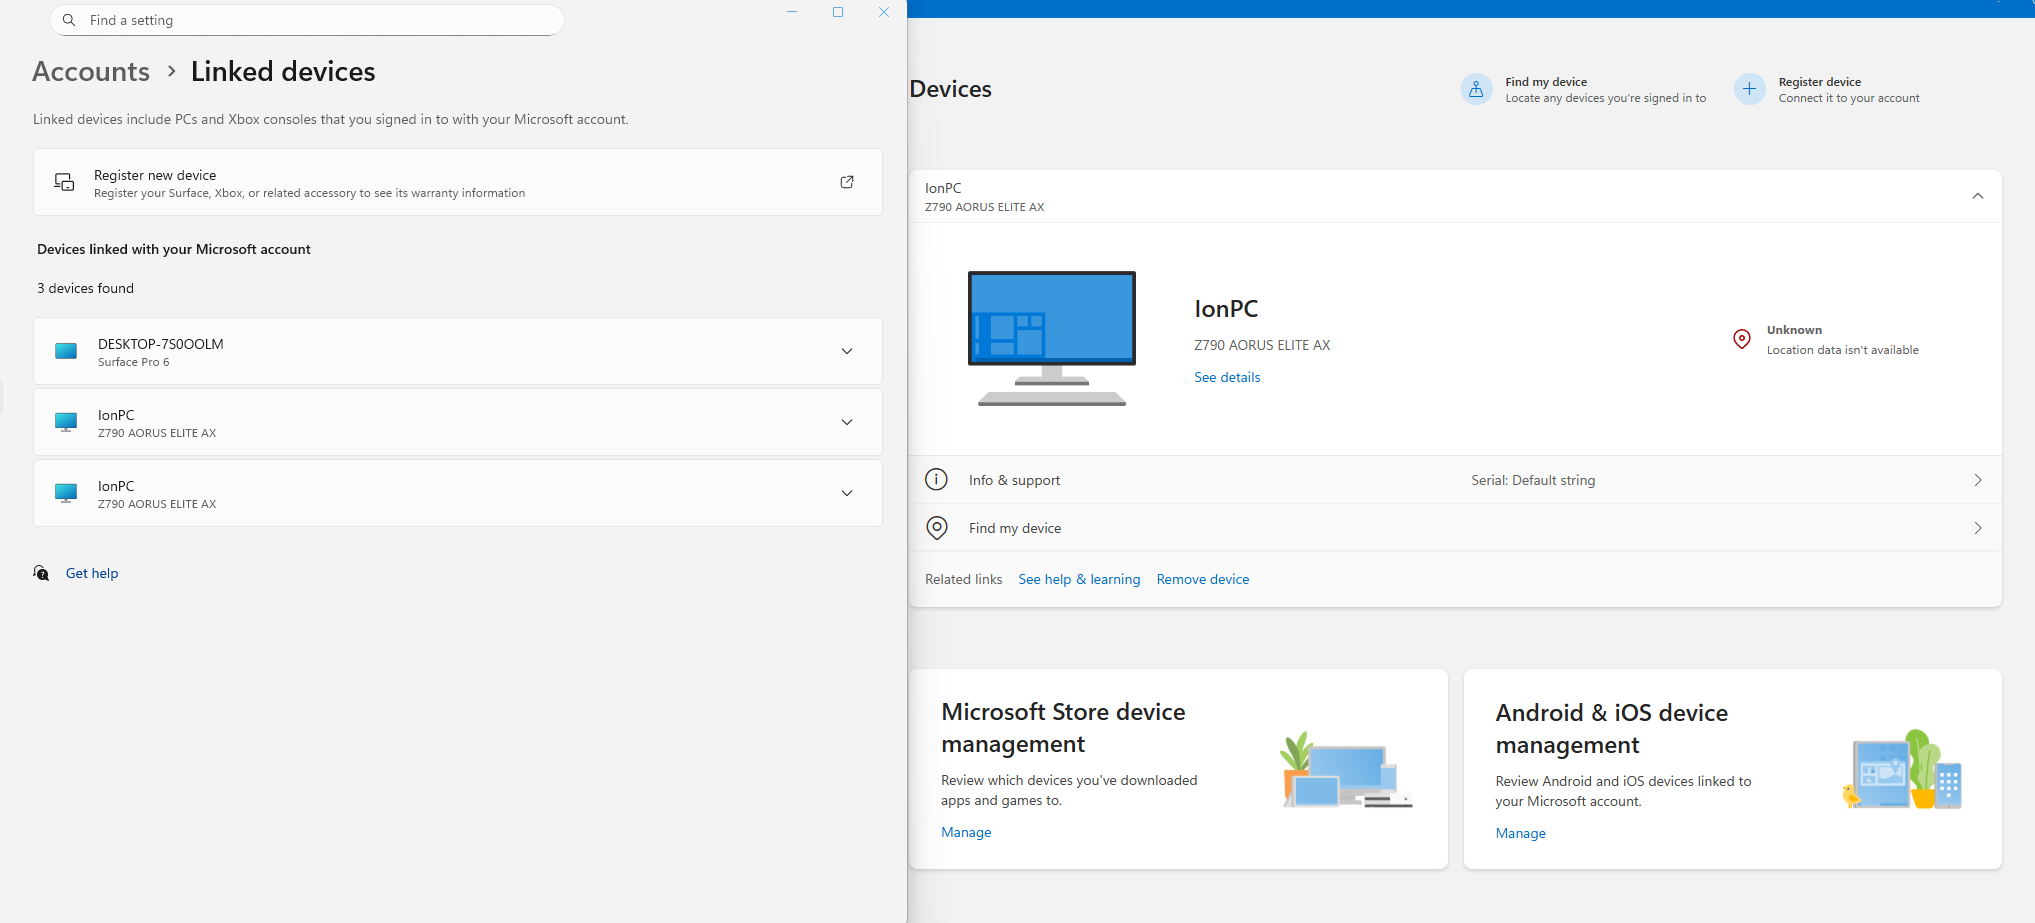Click Manage under Microsoft Store device management

tap(966, 832)
